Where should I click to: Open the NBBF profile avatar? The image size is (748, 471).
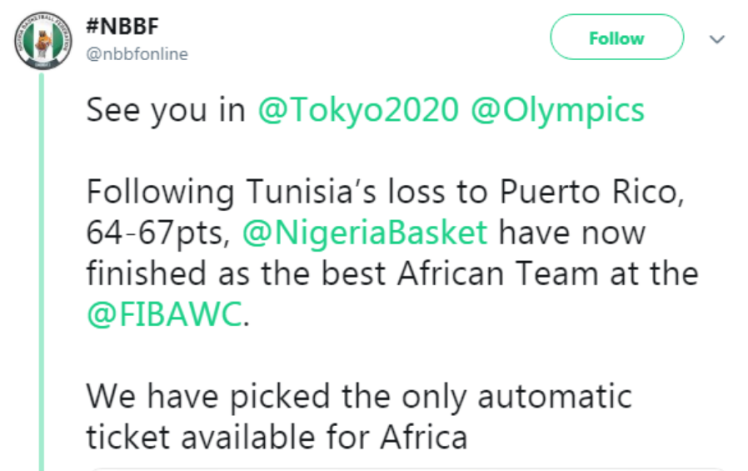click(43, 41)
